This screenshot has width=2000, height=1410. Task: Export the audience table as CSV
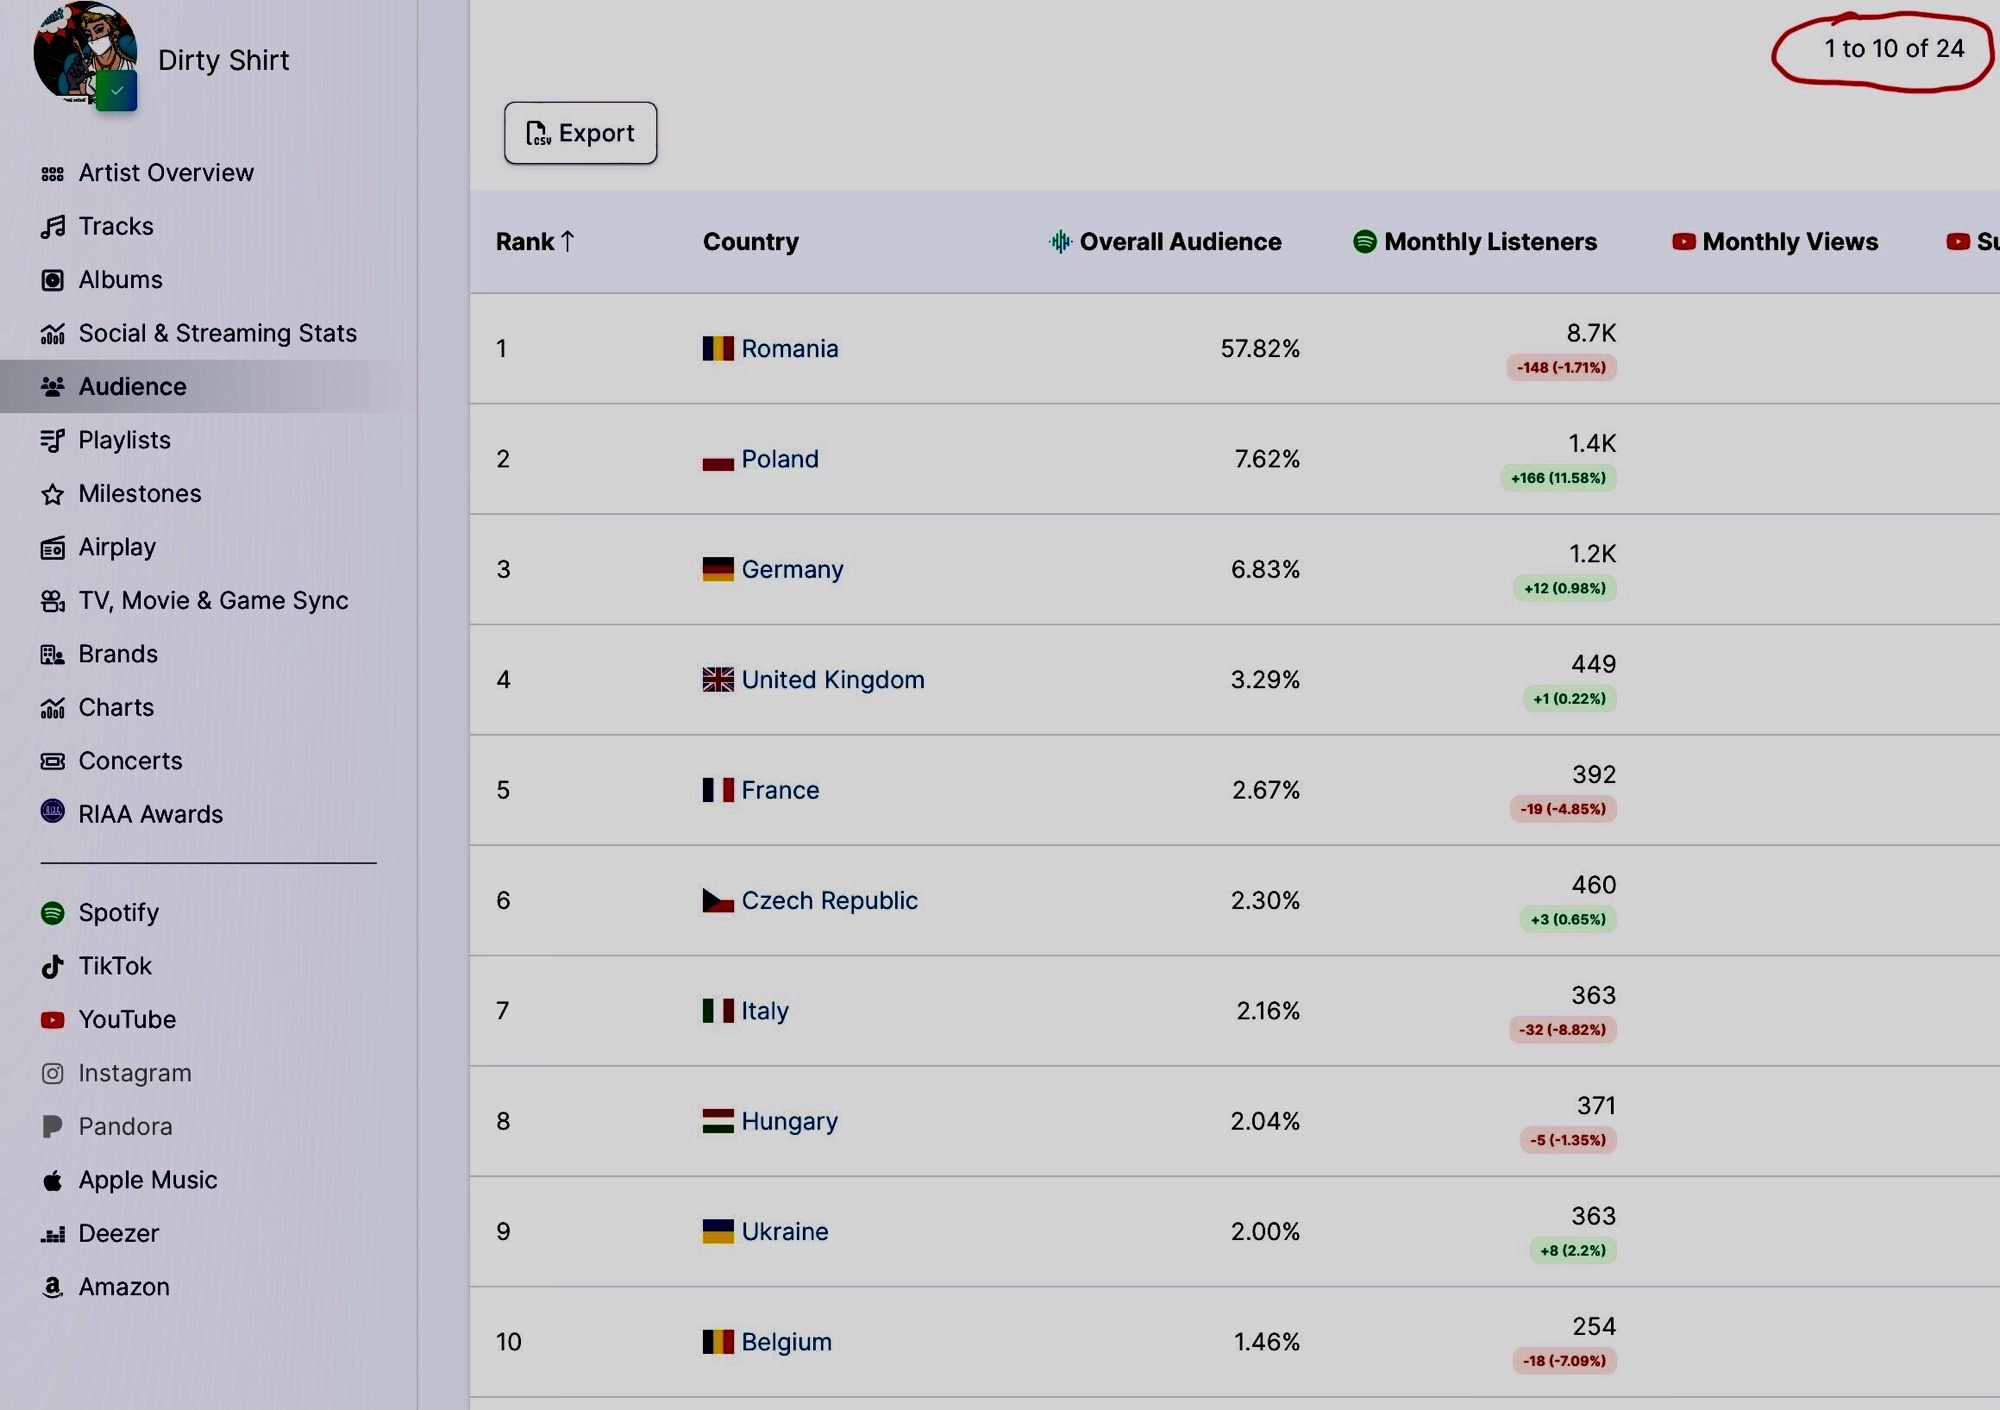coord(580,133)
